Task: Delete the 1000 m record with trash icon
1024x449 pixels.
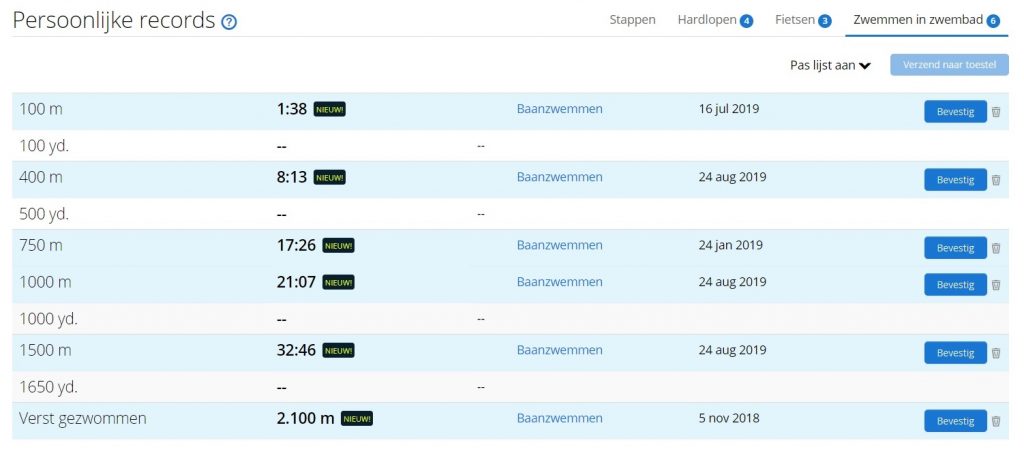Action: tap(996, 285)
